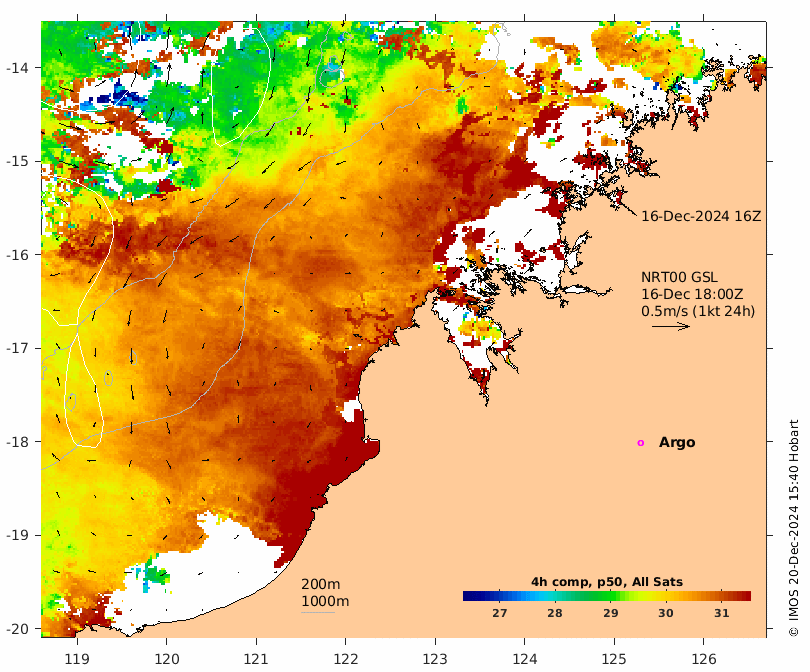The width and height of the screenshot is (810, 672).
Task: Click the IMOS copyright text on right edge
Action: tap(793, 528)
